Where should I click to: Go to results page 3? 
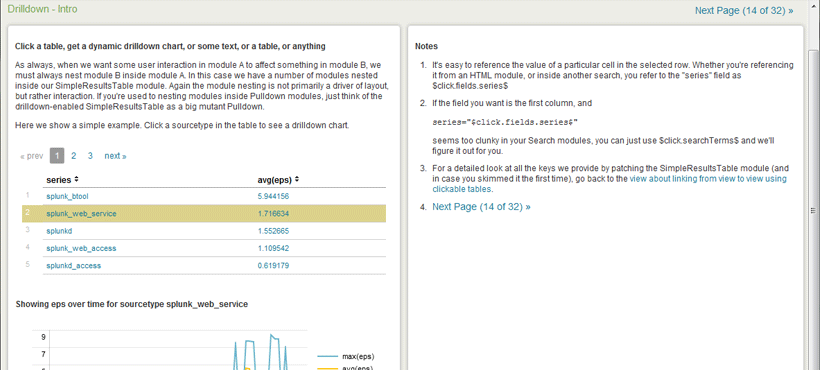(x=90, y=156)
